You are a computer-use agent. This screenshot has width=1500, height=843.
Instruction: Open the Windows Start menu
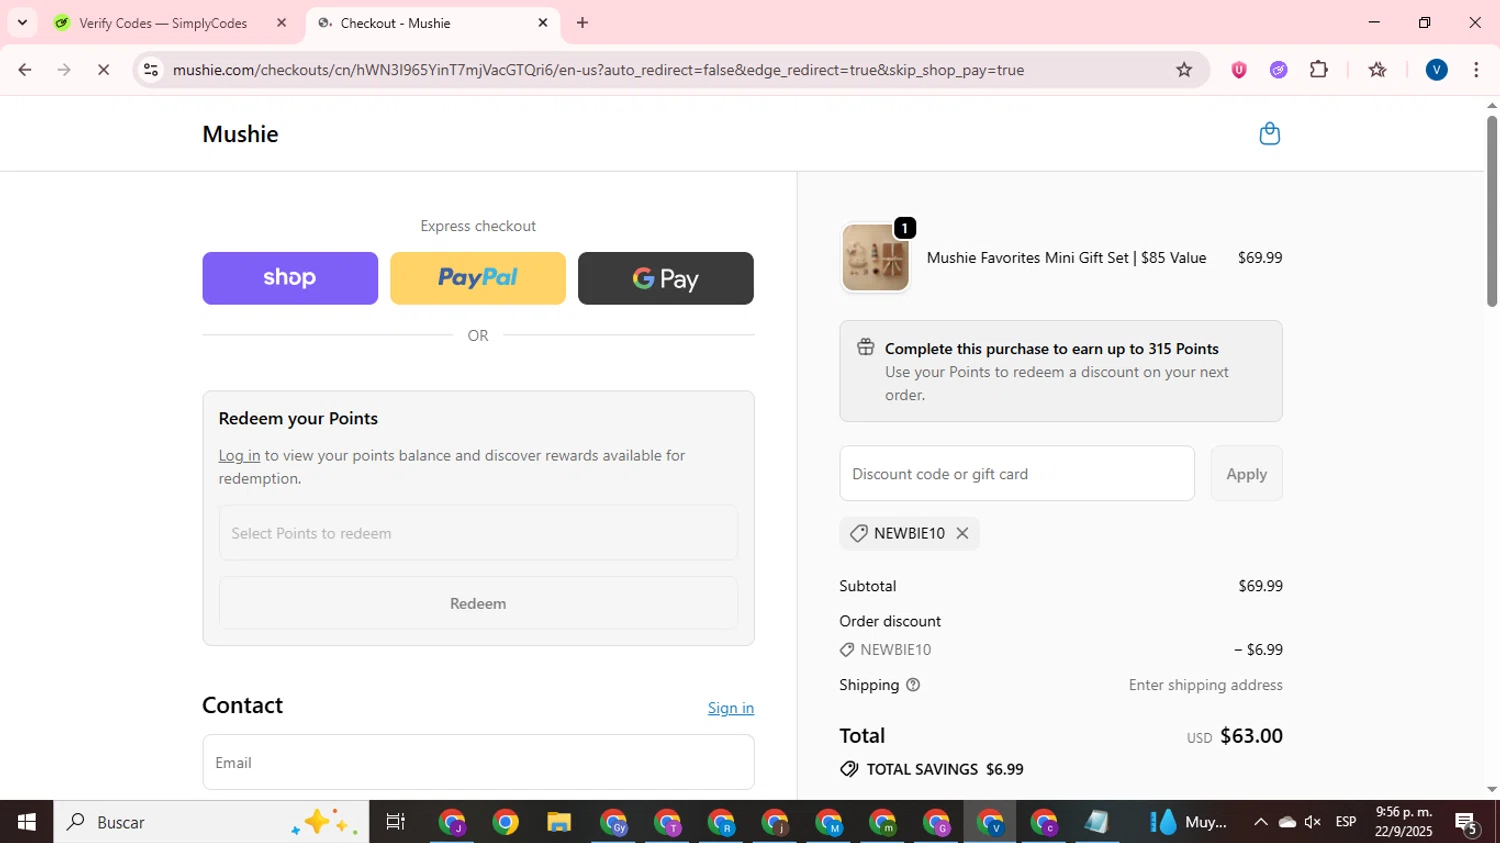point(26,822)
